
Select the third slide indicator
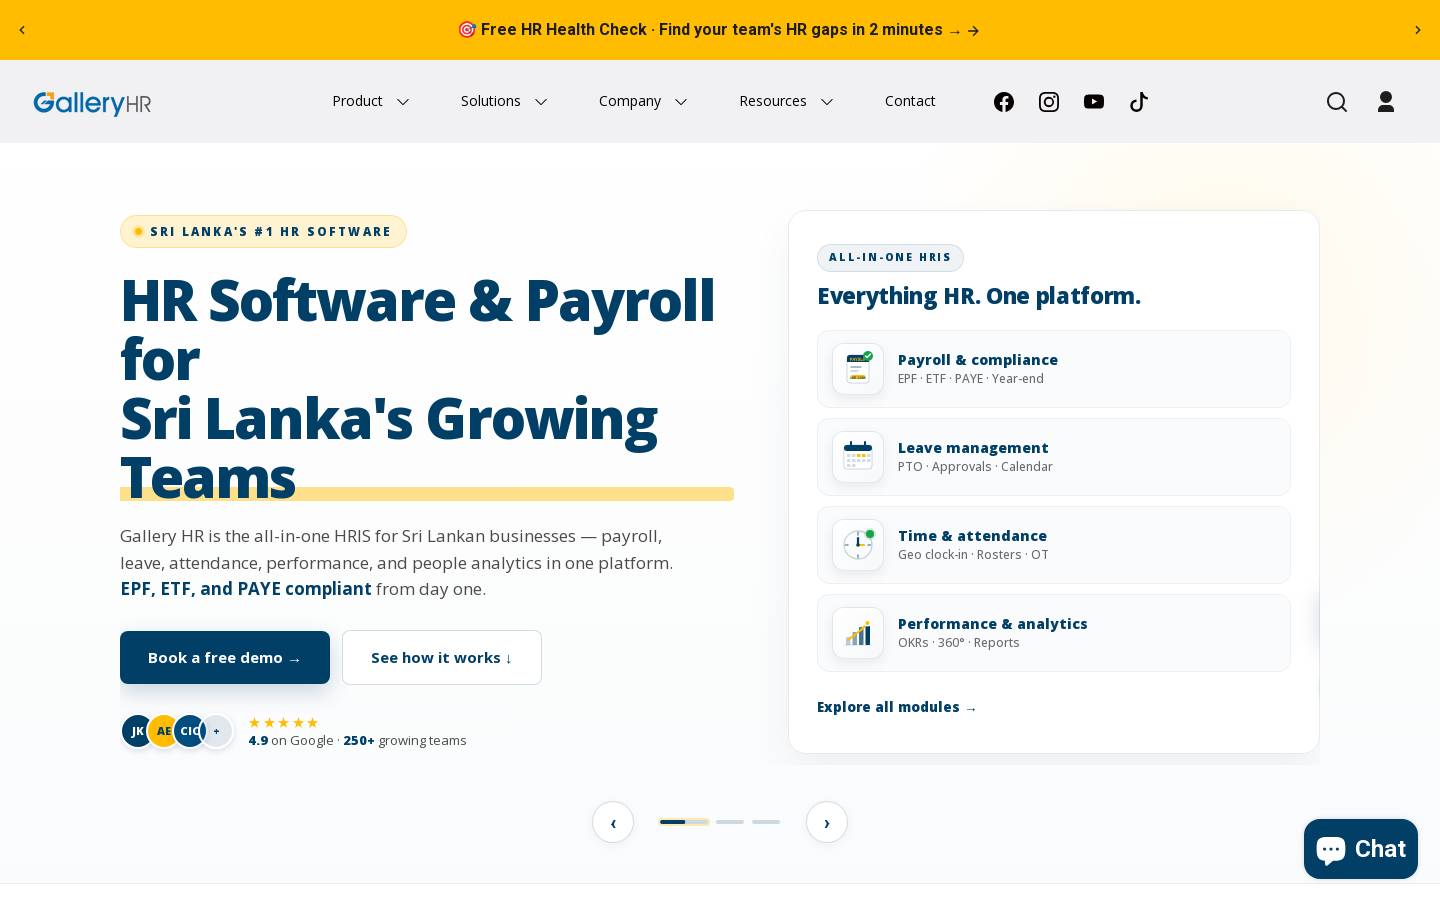[x=766, y=822]
